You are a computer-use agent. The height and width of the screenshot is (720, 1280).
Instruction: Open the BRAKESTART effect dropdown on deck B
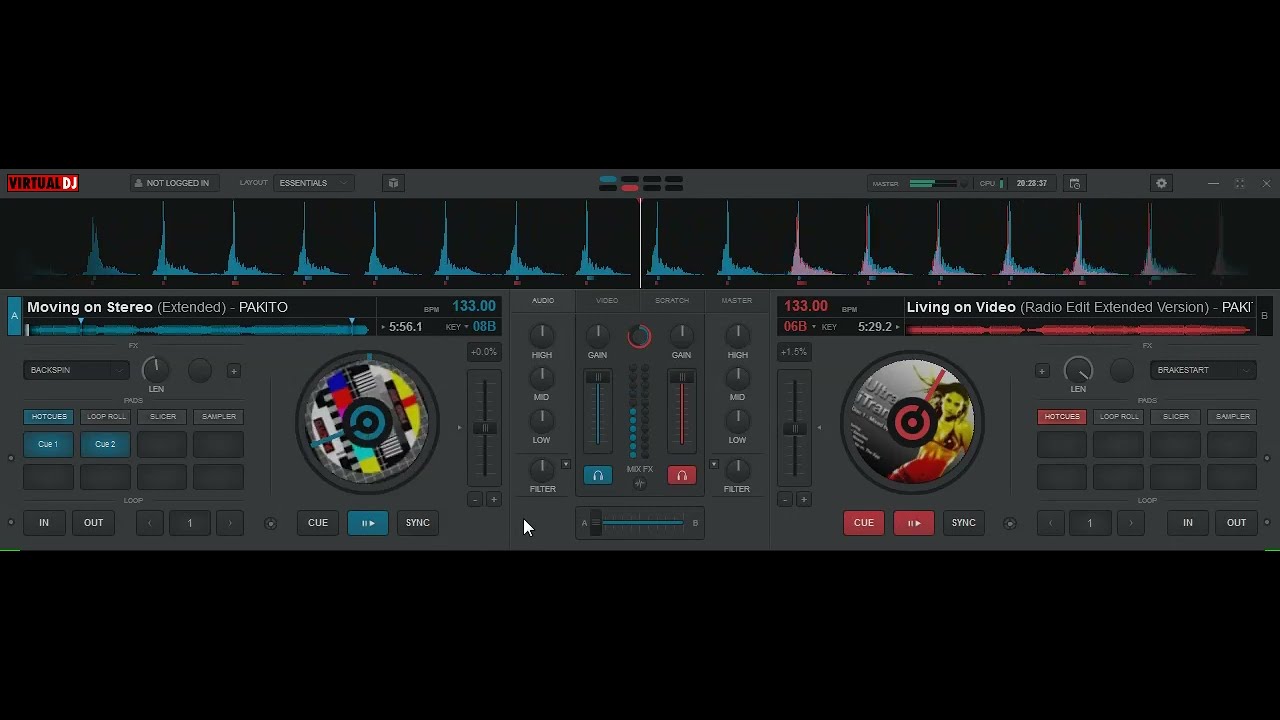pyautogui.click(x=1203, y=370)
